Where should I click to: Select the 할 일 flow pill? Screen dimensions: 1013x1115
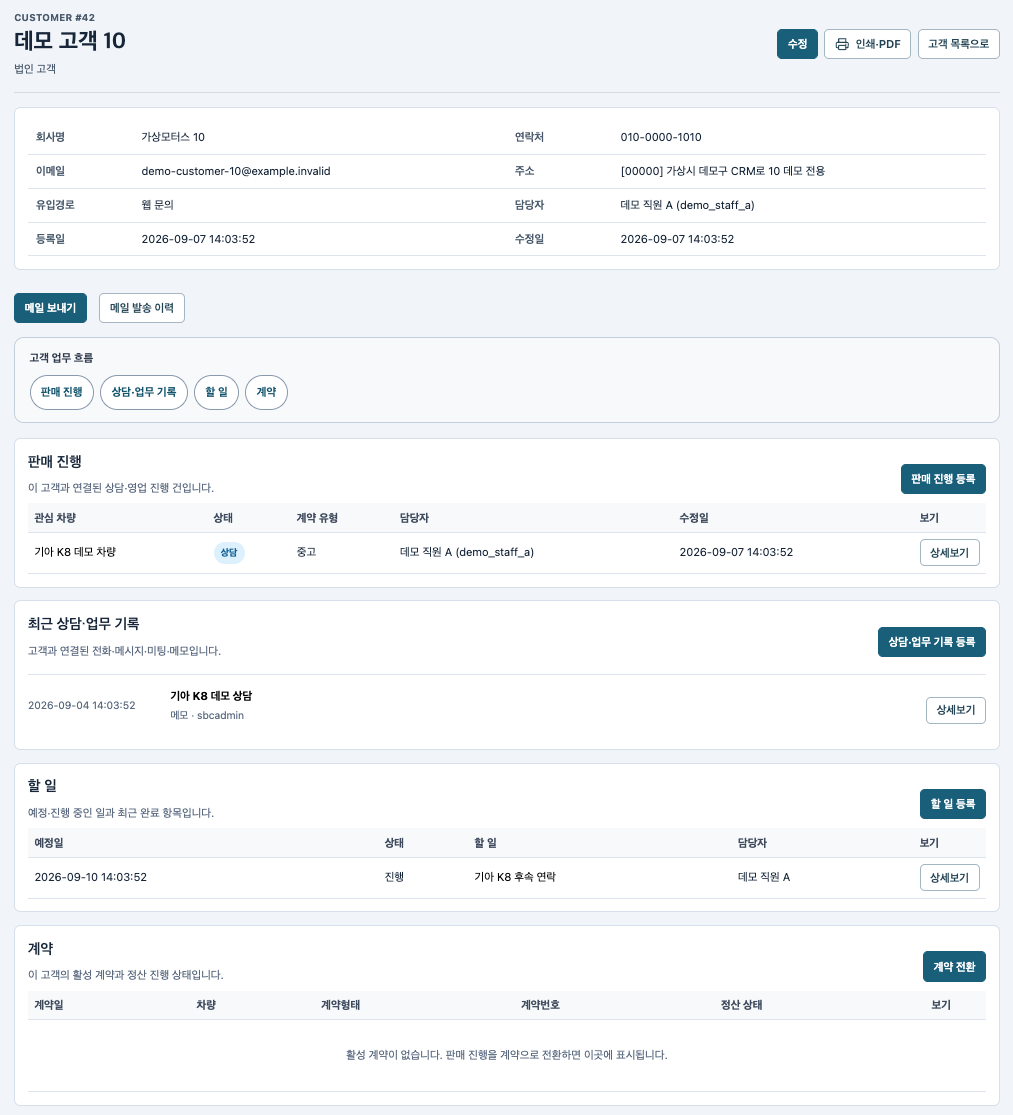[216, 393]
